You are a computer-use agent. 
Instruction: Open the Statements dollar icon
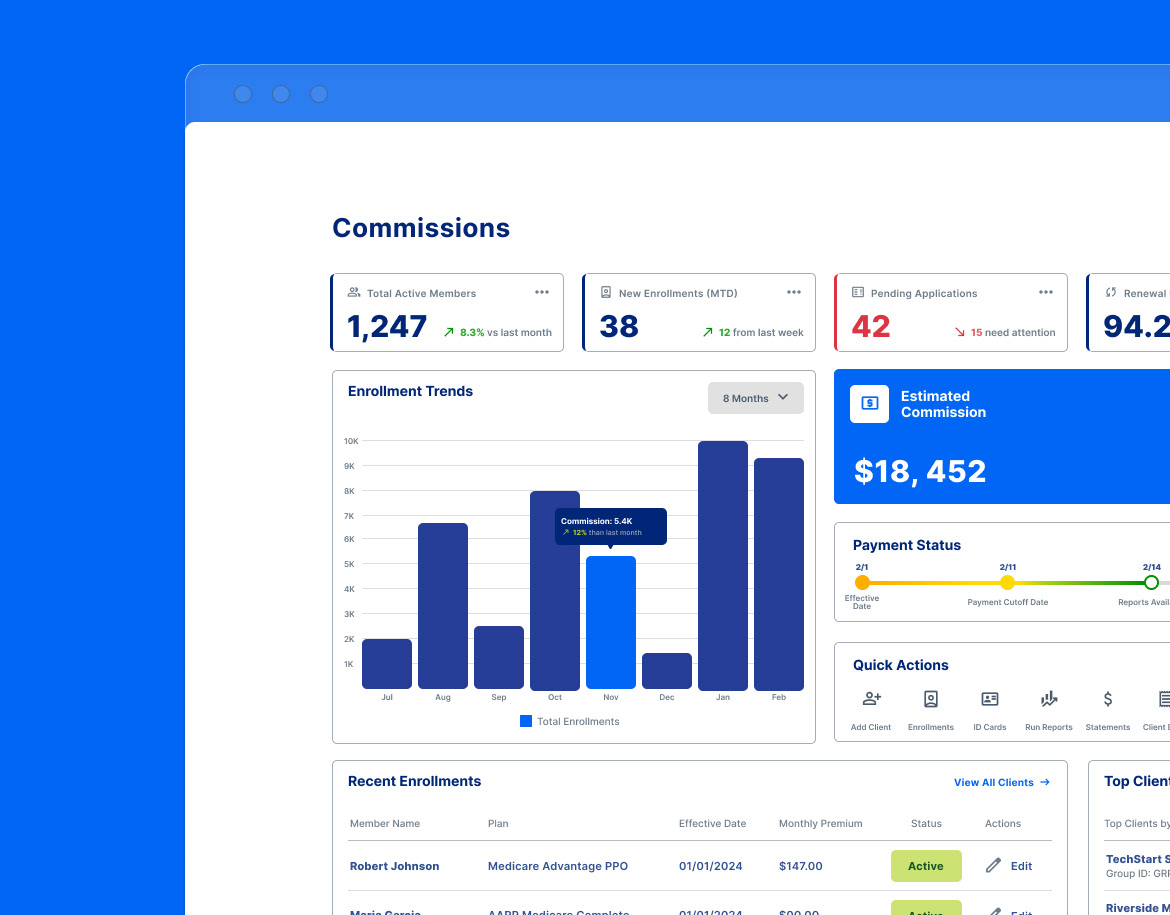[1107, 699]
